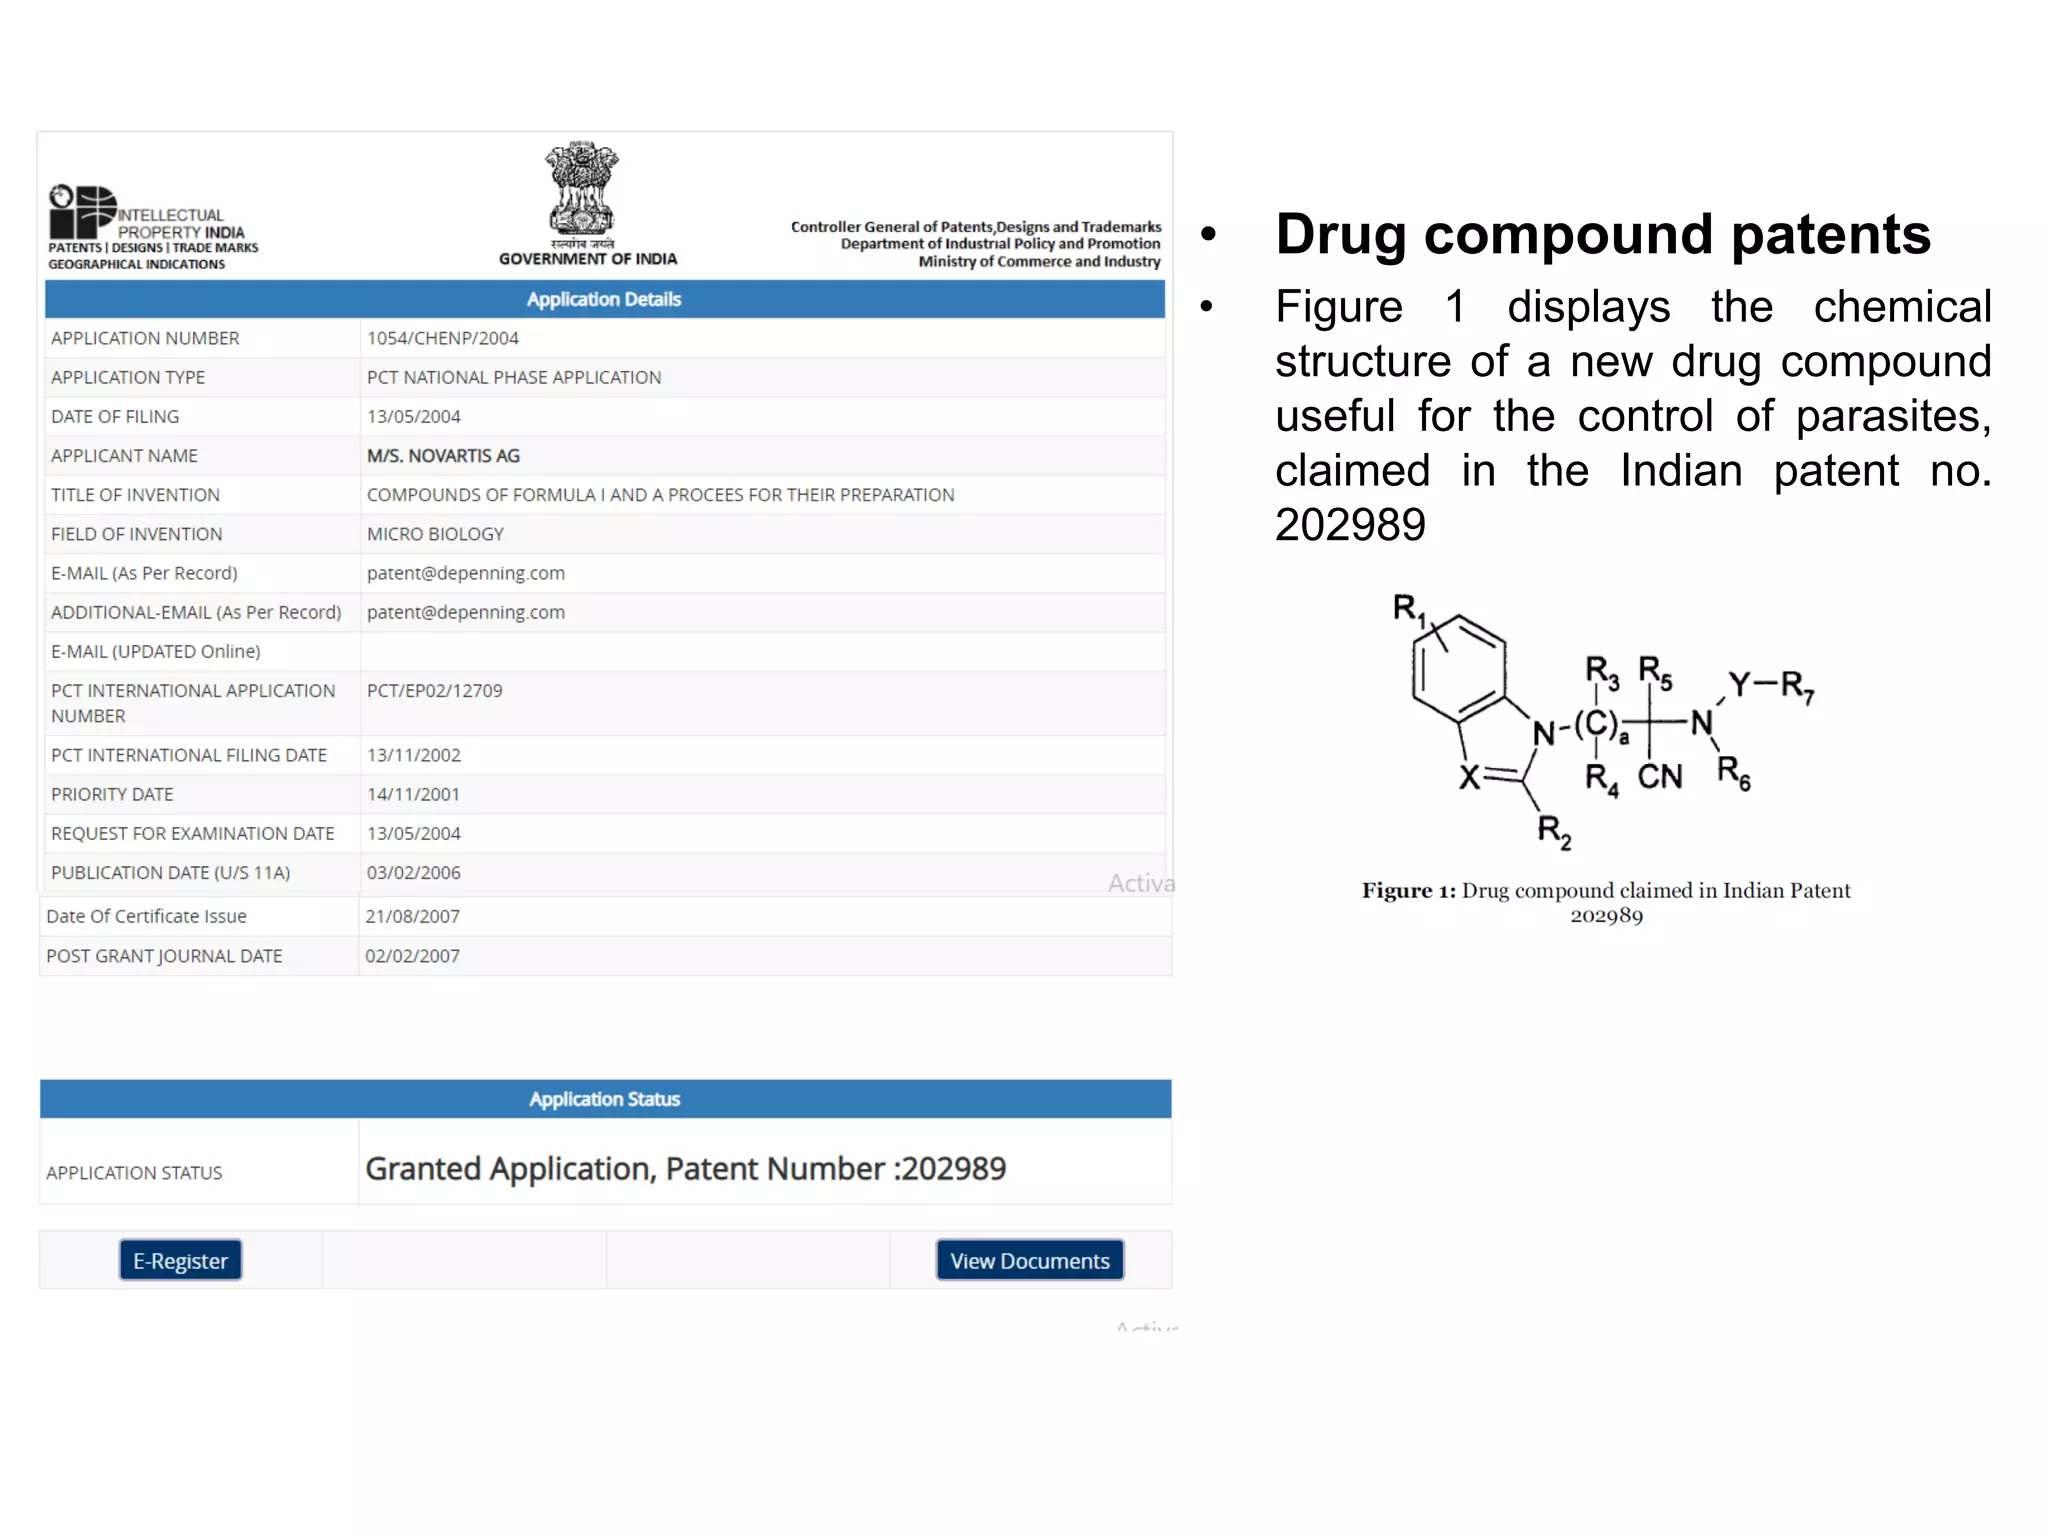
Task: Click the Granted Application patent number text
Action: [685, 1168]
